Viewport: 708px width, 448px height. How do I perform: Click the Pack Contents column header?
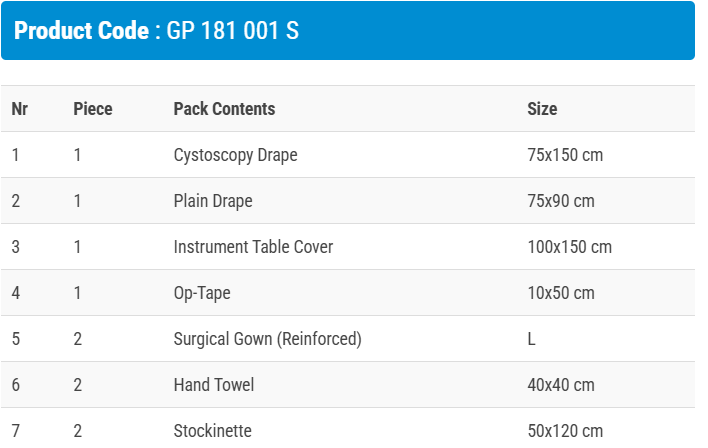(224, 109)
